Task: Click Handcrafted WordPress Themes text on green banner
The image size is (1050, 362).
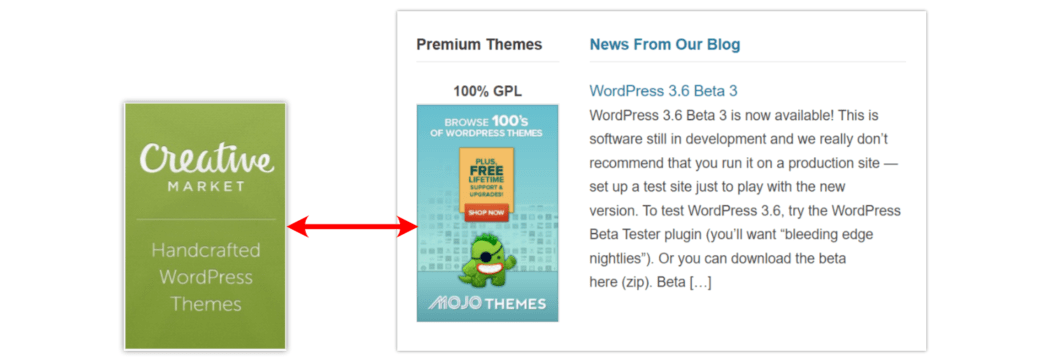Action: (206, 277)
